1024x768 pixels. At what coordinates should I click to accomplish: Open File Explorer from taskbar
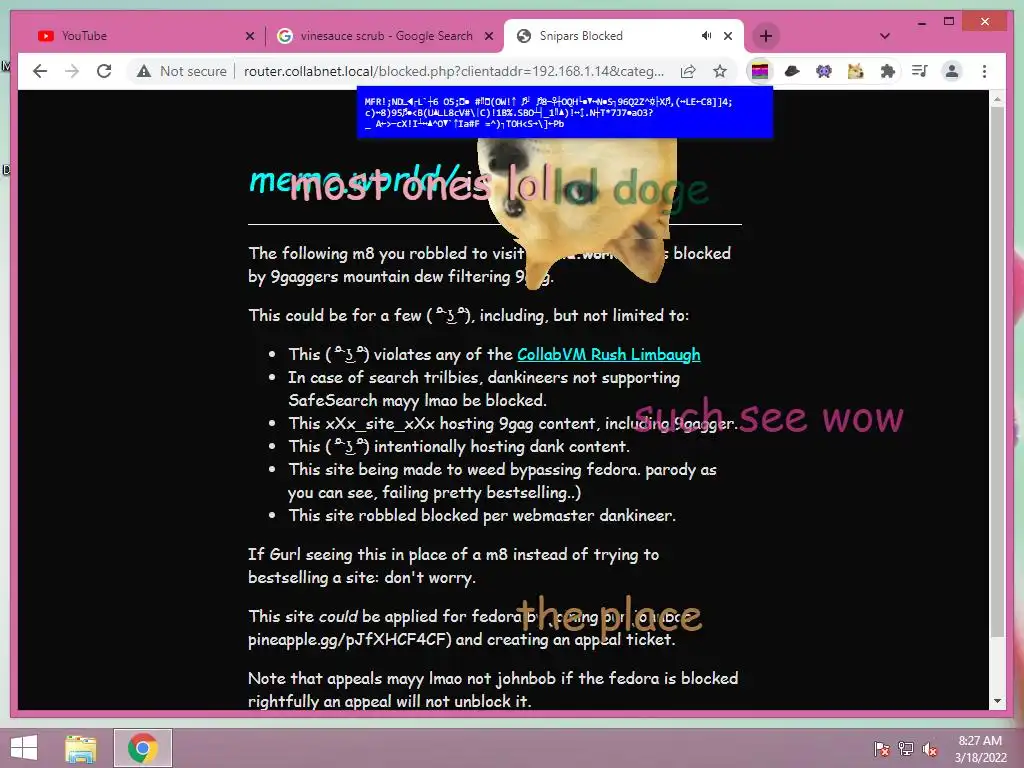click(81, 748)
